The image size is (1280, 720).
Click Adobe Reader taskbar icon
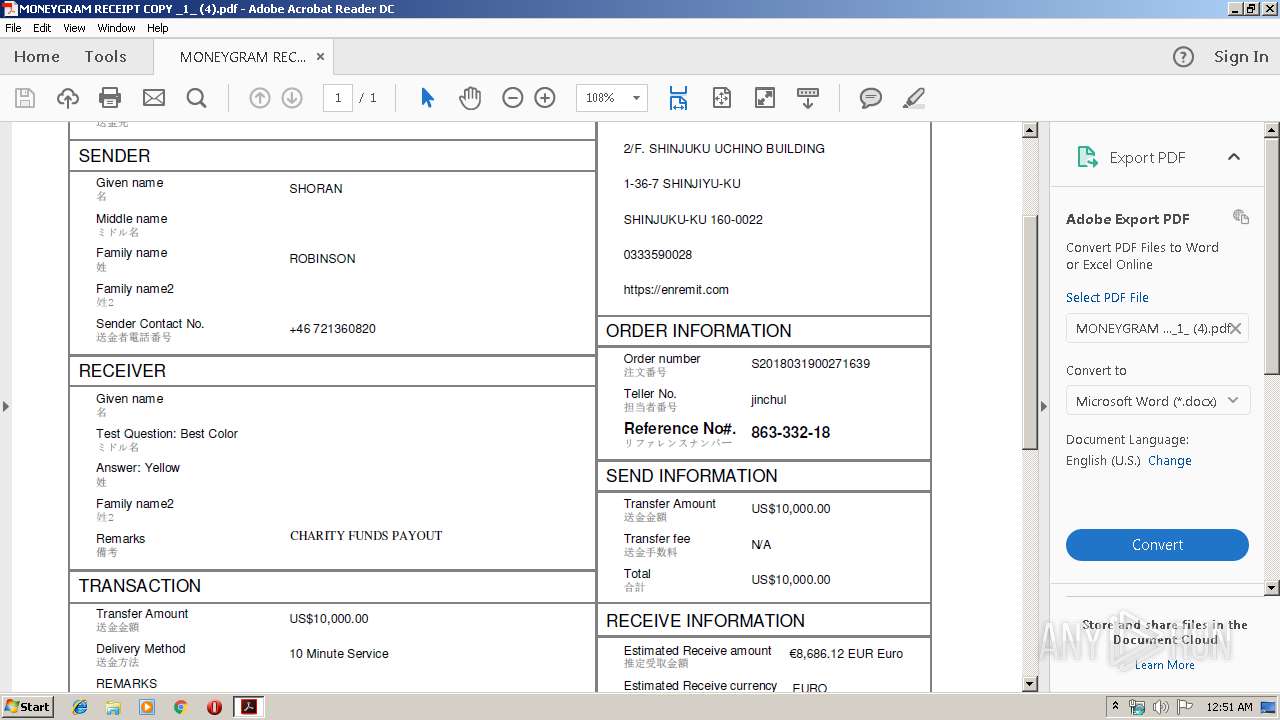click(x=248, y=707)
